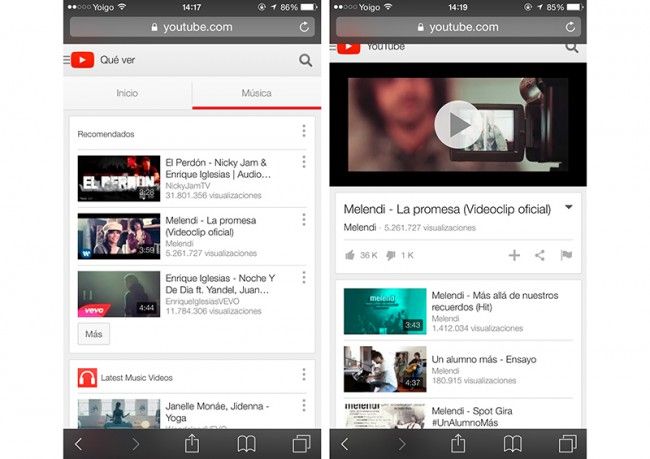This screenshot has height=459, width=650.
Task: Play the video with center play button
Action: (x=458, y=124)
